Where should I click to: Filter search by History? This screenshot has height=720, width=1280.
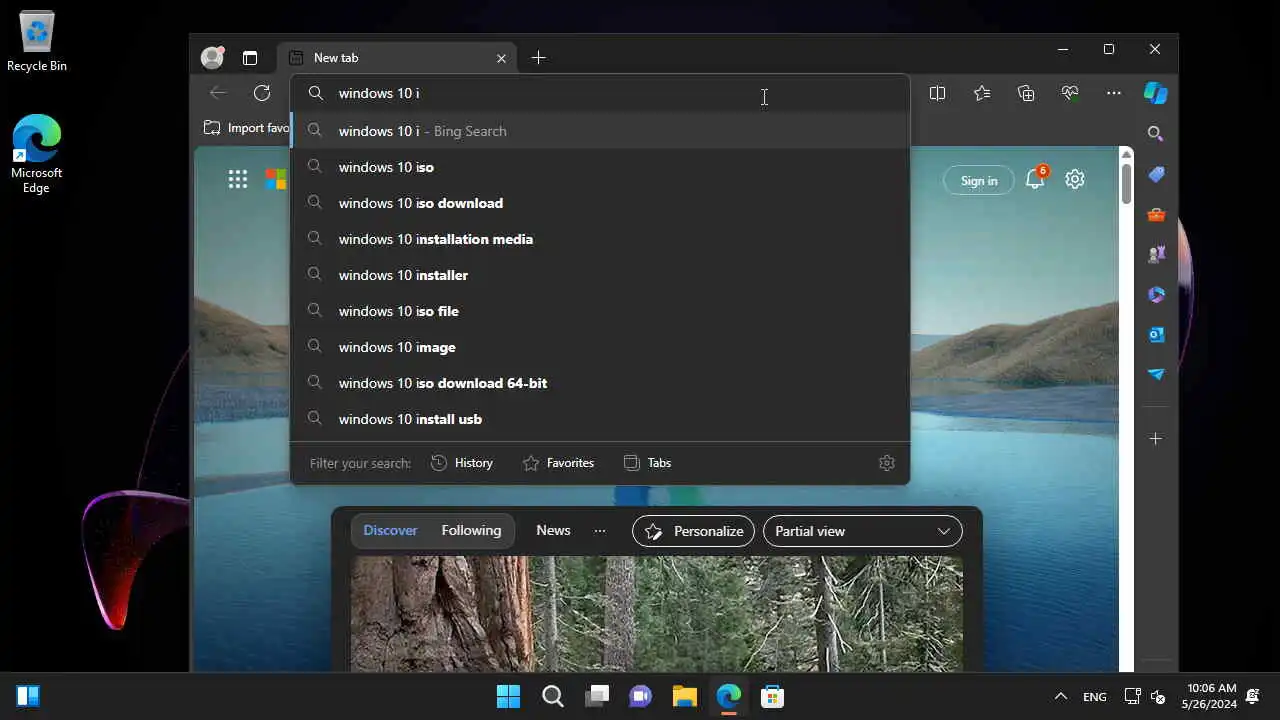[462, 463]
